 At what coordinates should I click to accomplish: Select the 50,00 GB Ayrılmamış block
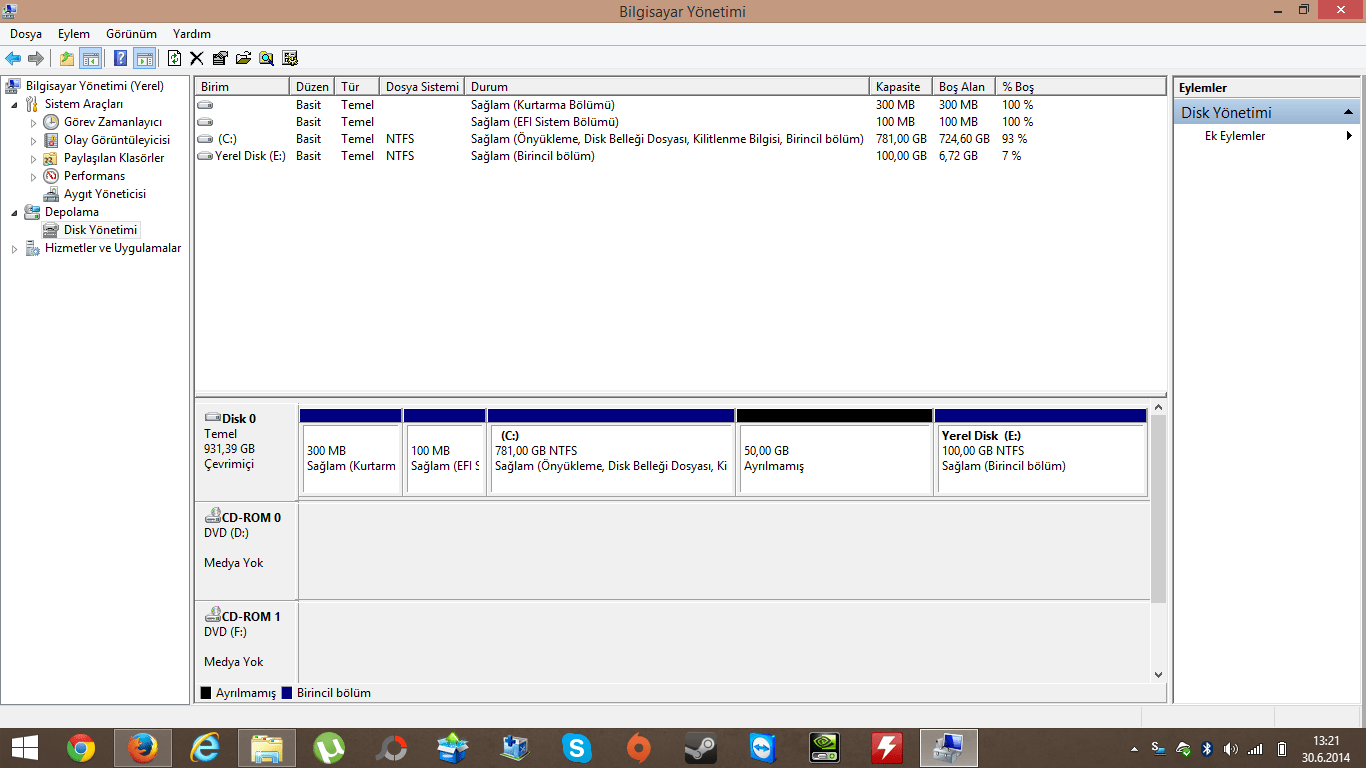(834, 451)
